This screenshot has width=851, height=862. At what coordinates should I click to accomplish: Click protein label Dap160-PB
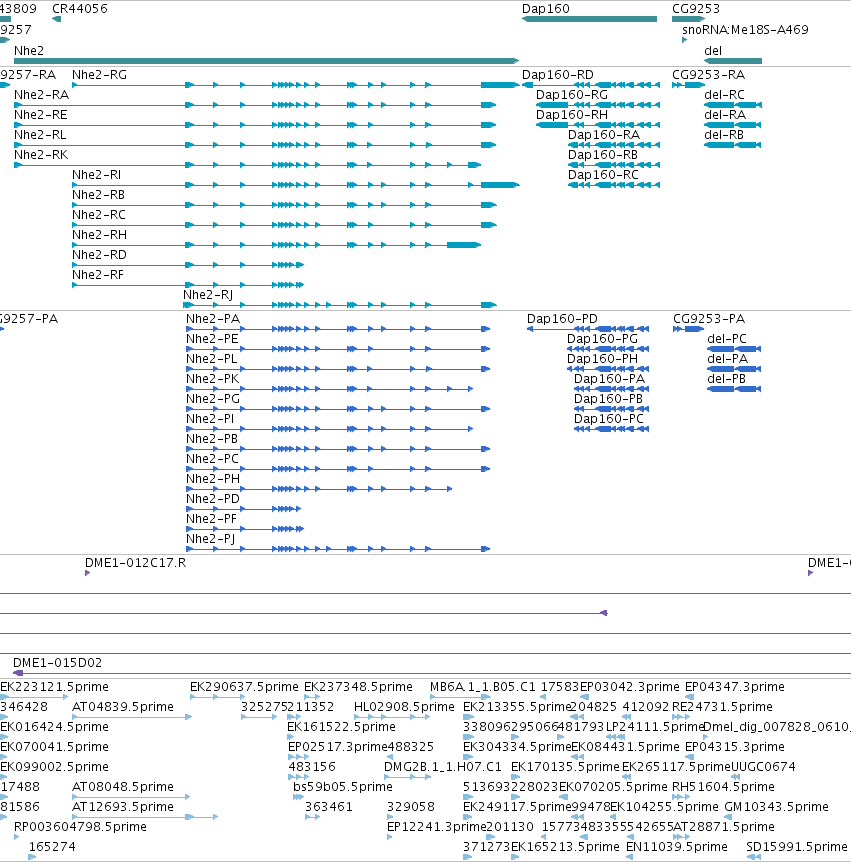click(x=608, y=399)
